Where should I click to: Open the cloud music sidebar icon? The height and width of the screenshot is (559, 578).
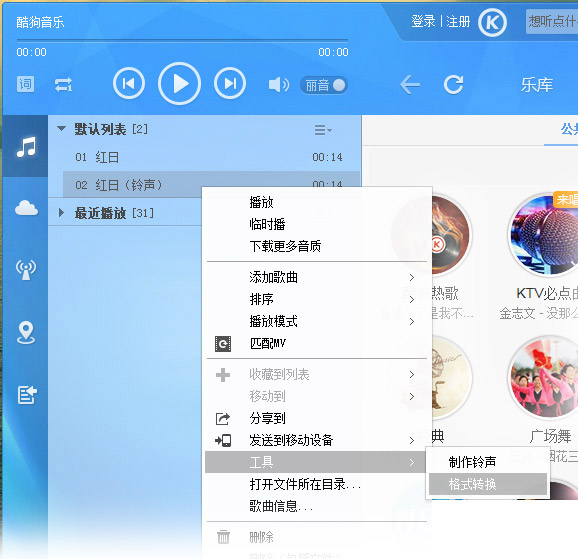point(26,208)
